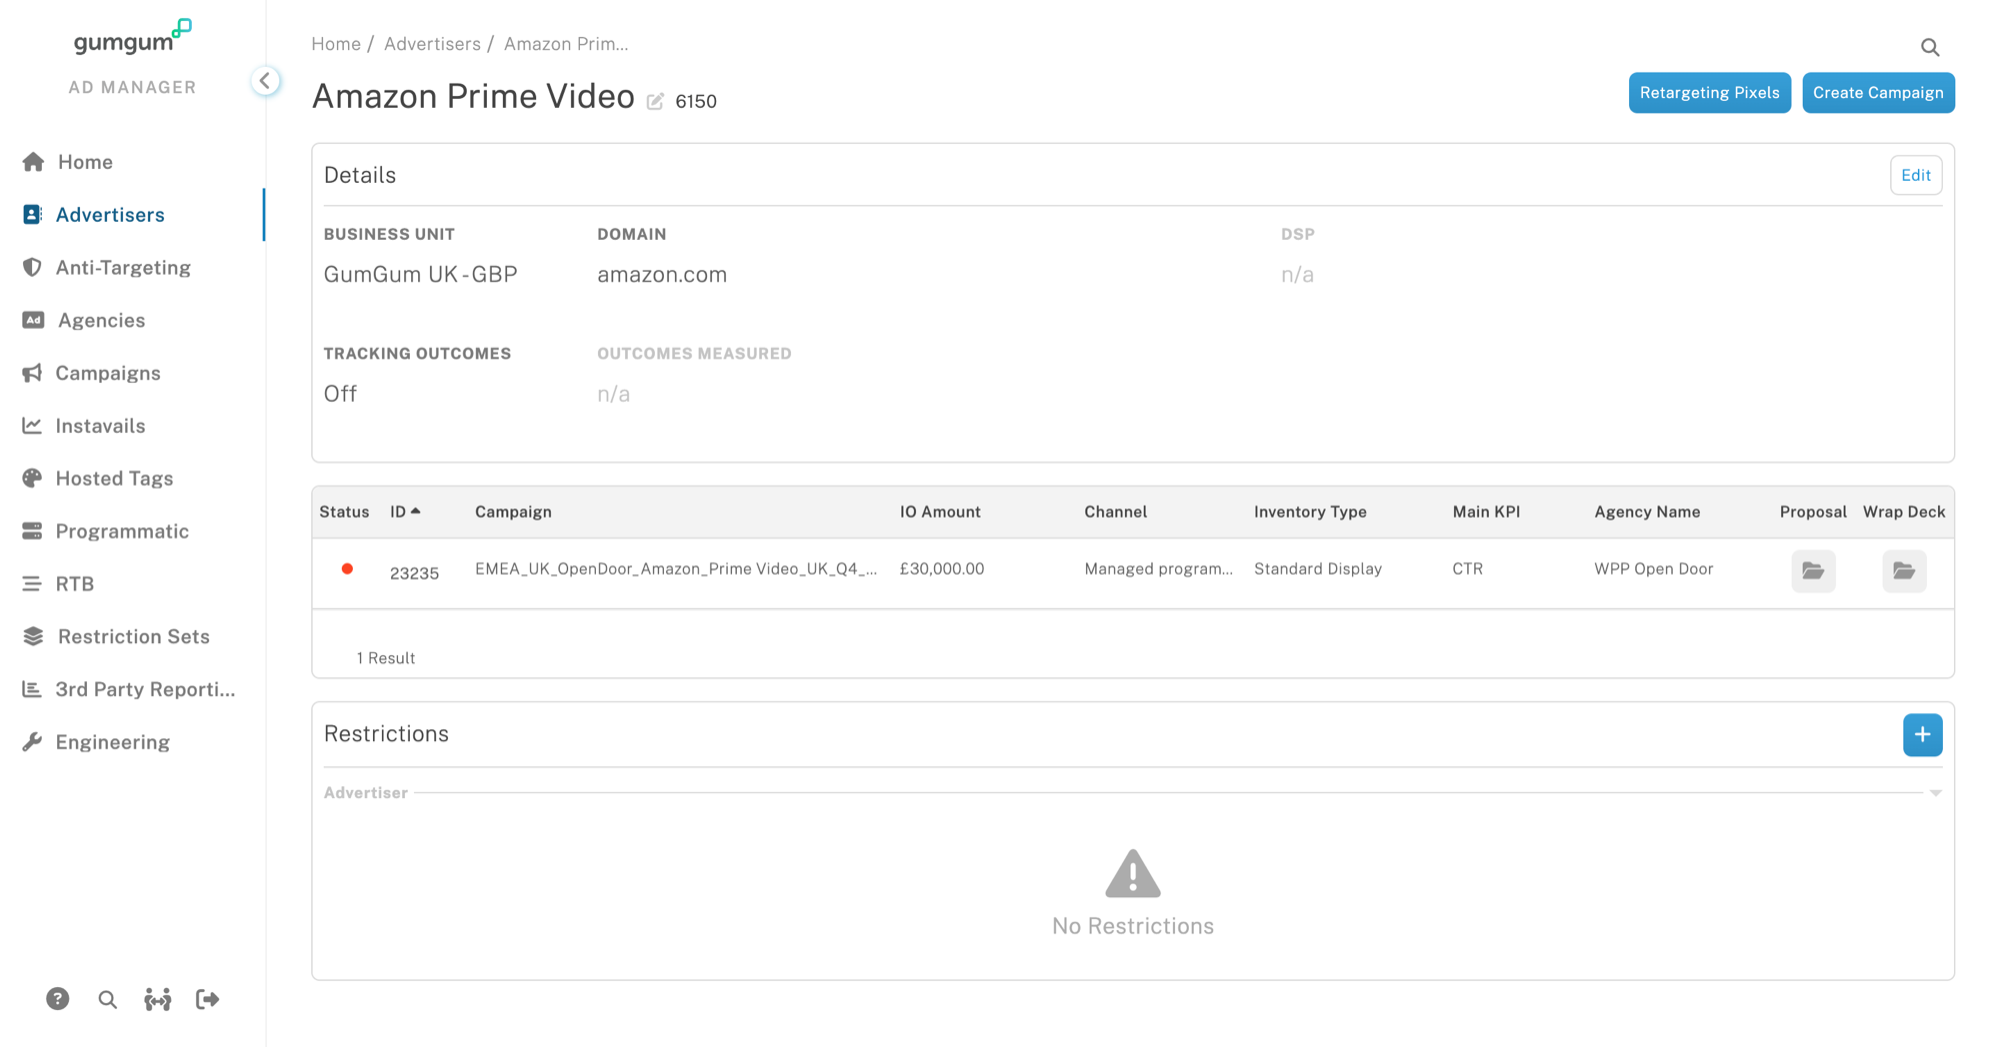Click the Inventory Type column header
This screenshot has height=1047, width=2000.
click(1310, 512)
